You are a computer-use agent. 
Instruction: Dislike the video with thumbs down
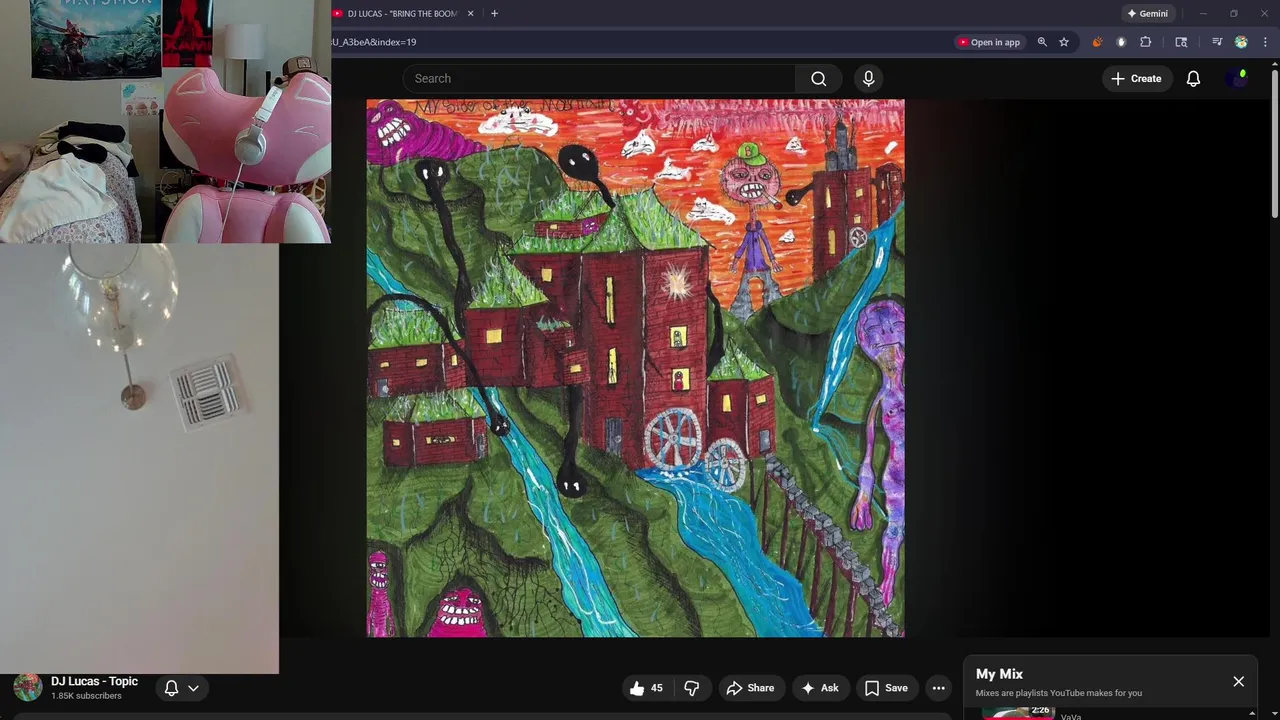[x=691, y=688]
